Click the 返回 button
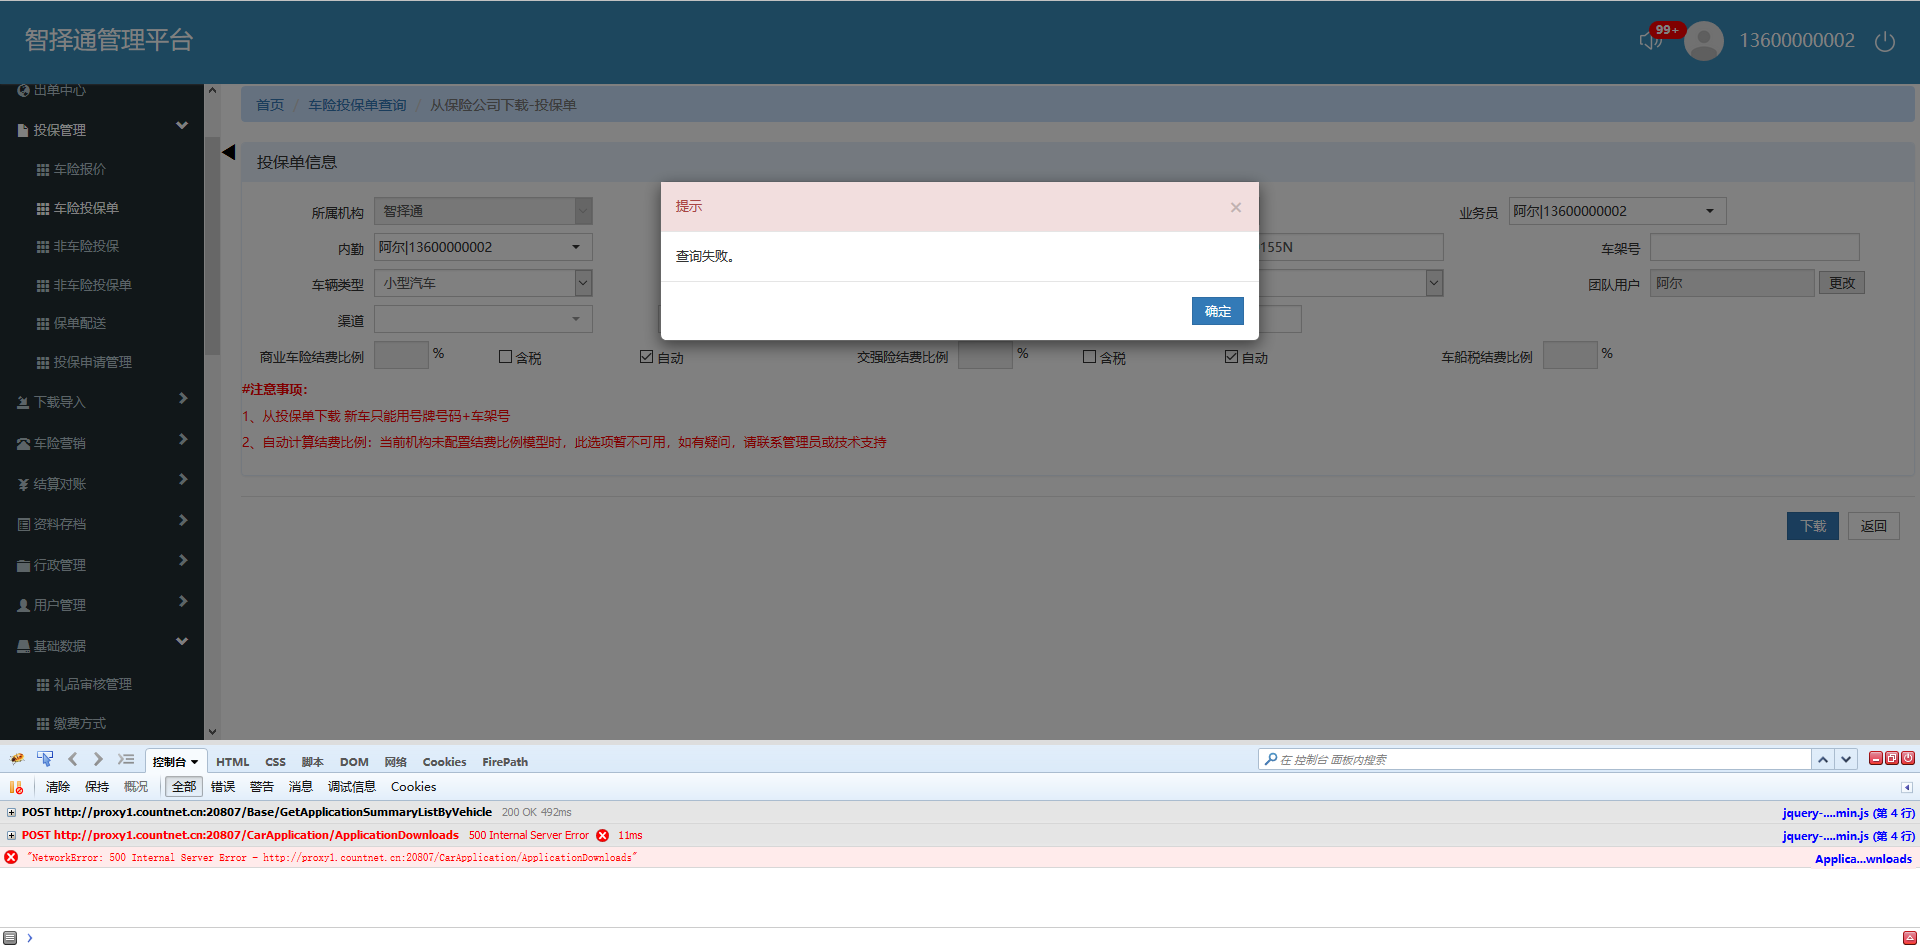This screenshot has height=947, width=1920. (1873, 526)
